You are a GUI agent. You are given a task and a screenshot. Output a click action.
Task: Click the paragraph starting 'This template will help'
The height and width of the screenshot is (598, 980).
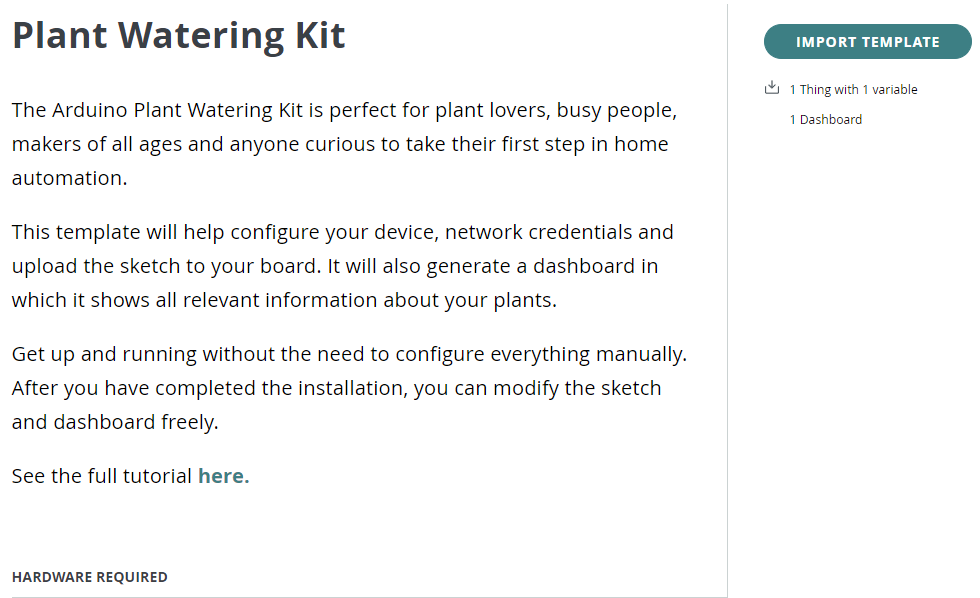(342, 266)
